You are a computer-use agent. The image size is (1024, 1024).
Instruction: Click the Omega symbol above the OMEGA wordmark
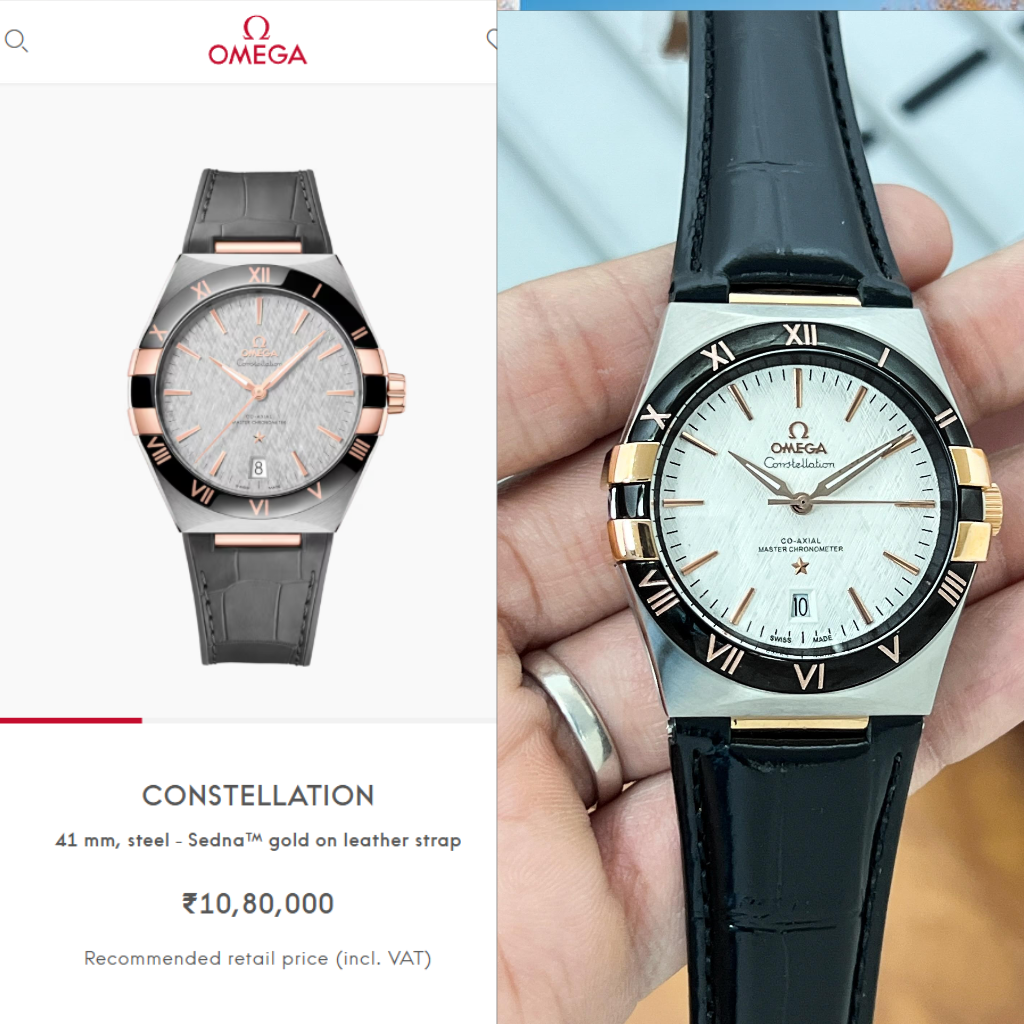(256, 27)
